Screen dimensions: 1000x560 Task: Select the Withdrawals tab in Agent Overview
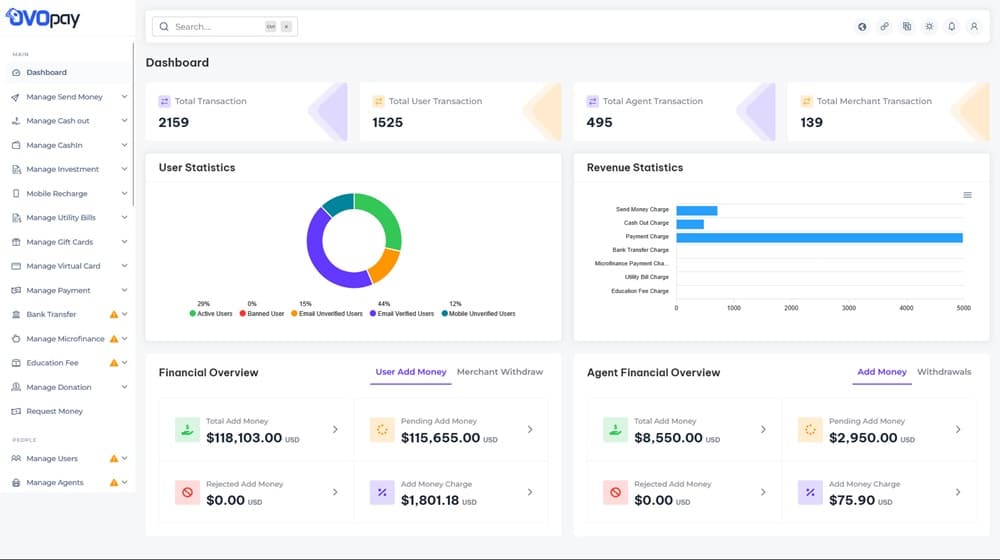pyautogui.click(x=943, y=372)
